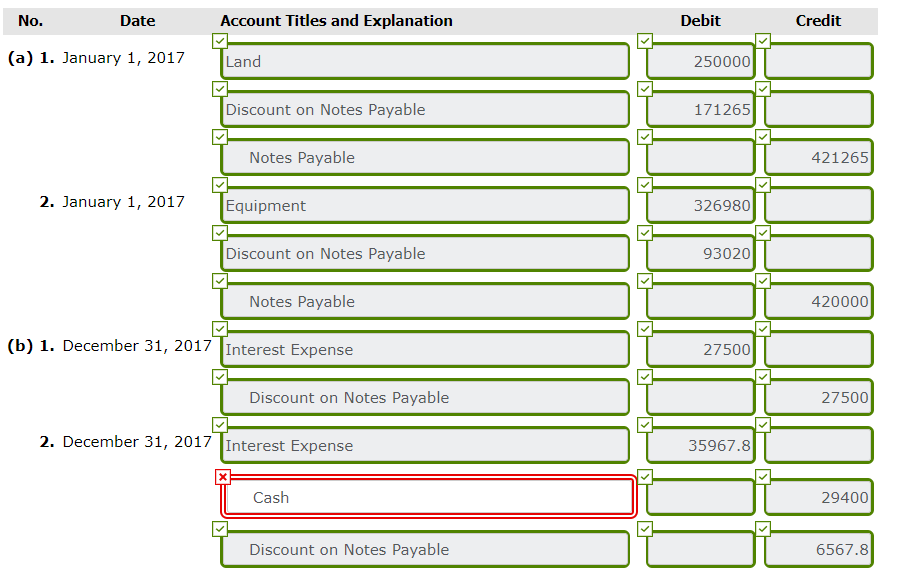Select the Land account title field

[x=424, y=61]
